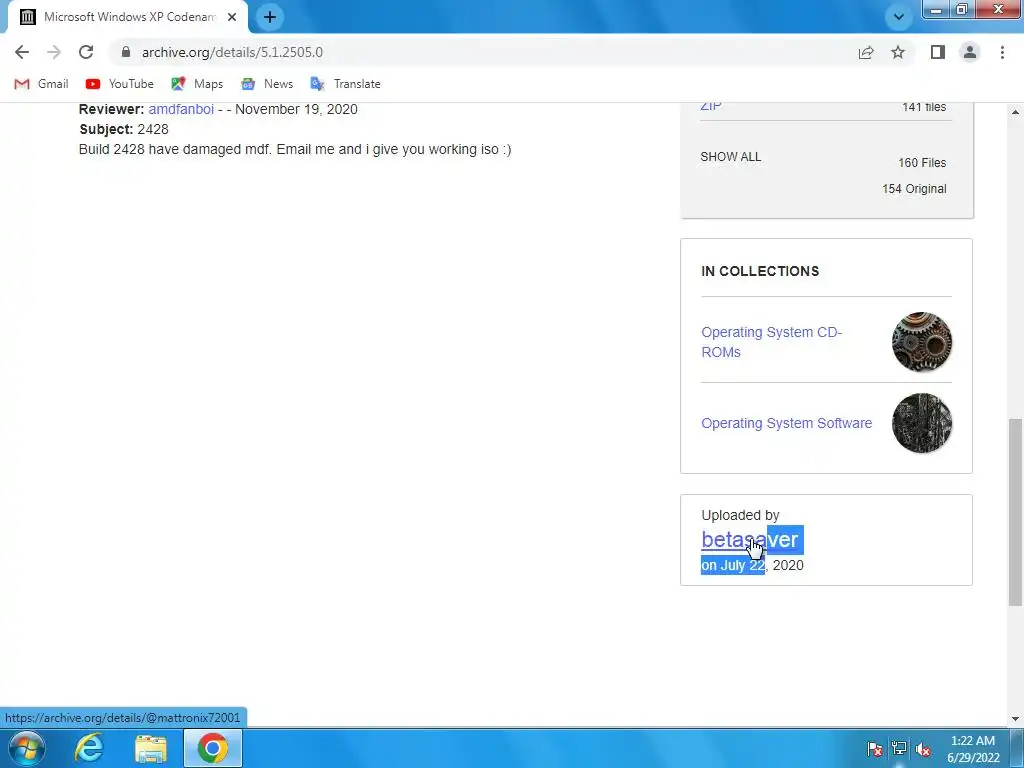Reload the current page
1024x768 pixels.
coord(86,52)
